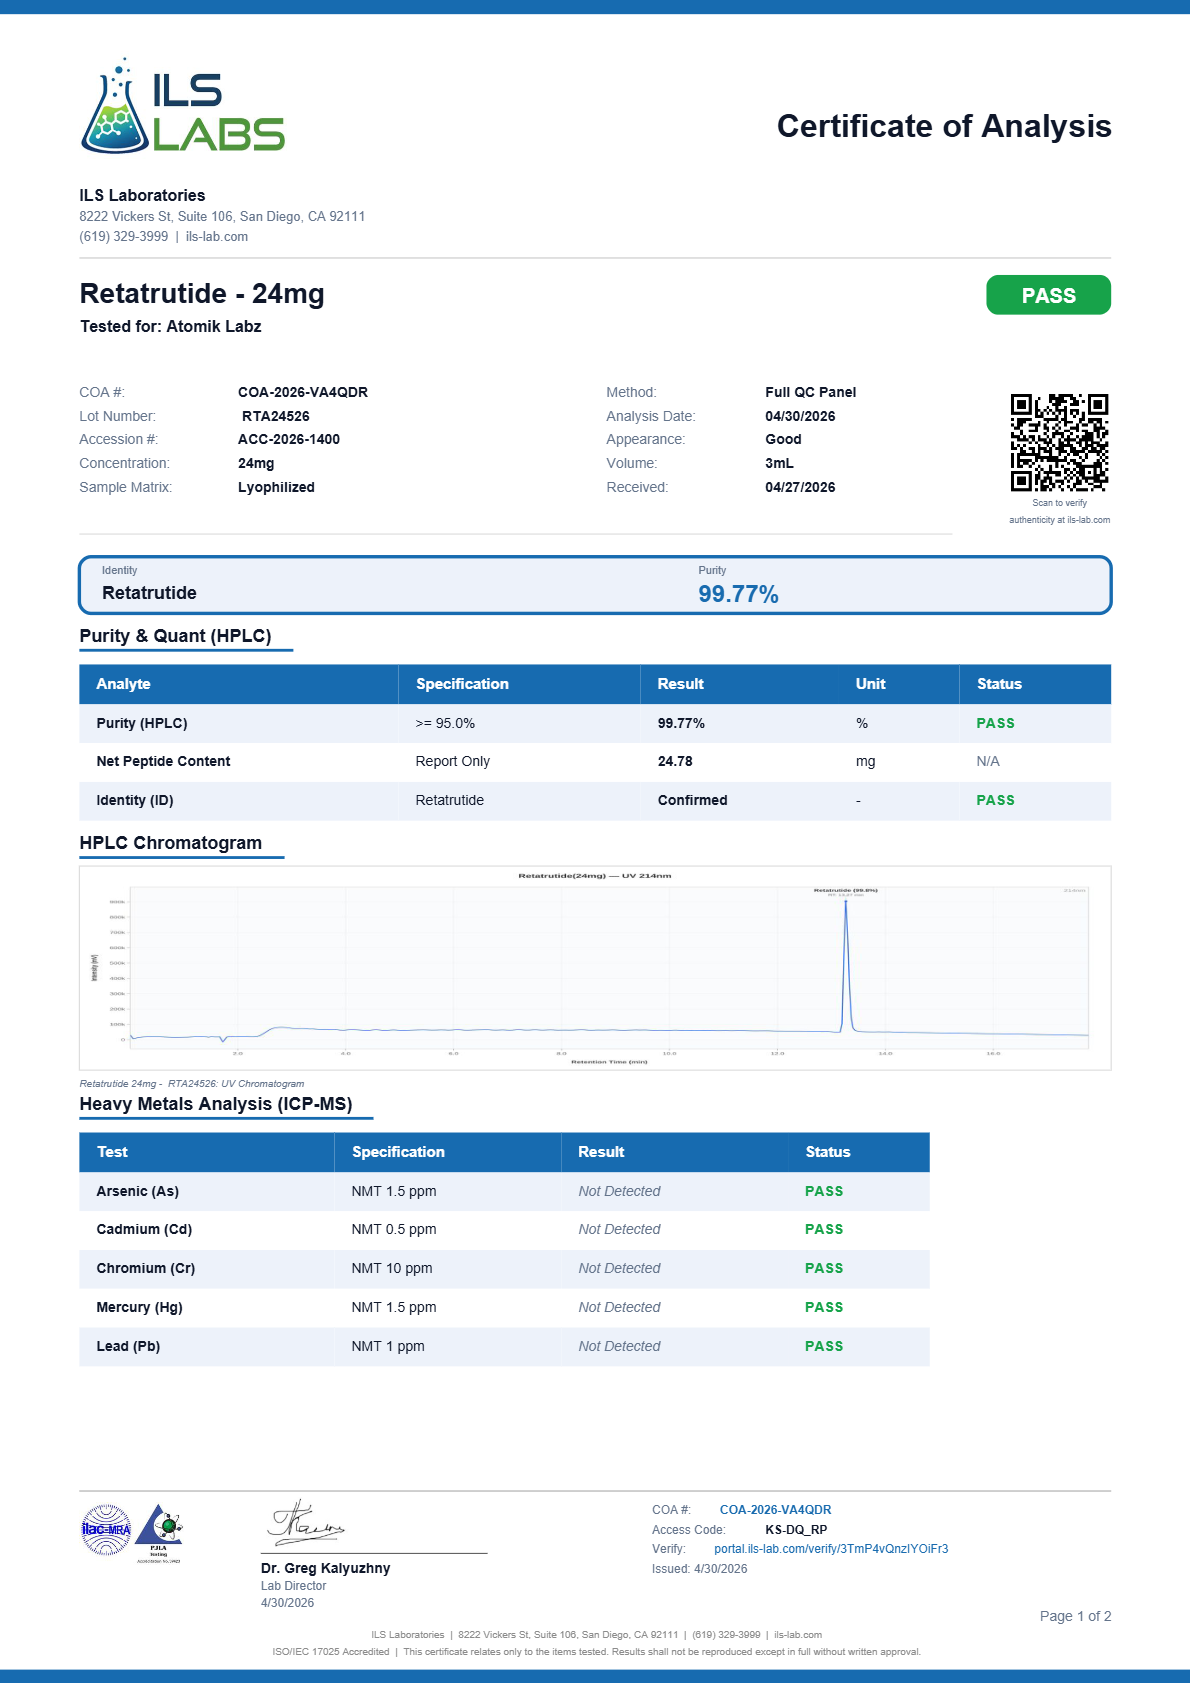Click the Method value 'Full QC Panel'
Viewport: 1190px width, 1683px height.
[x=811, y=392]
